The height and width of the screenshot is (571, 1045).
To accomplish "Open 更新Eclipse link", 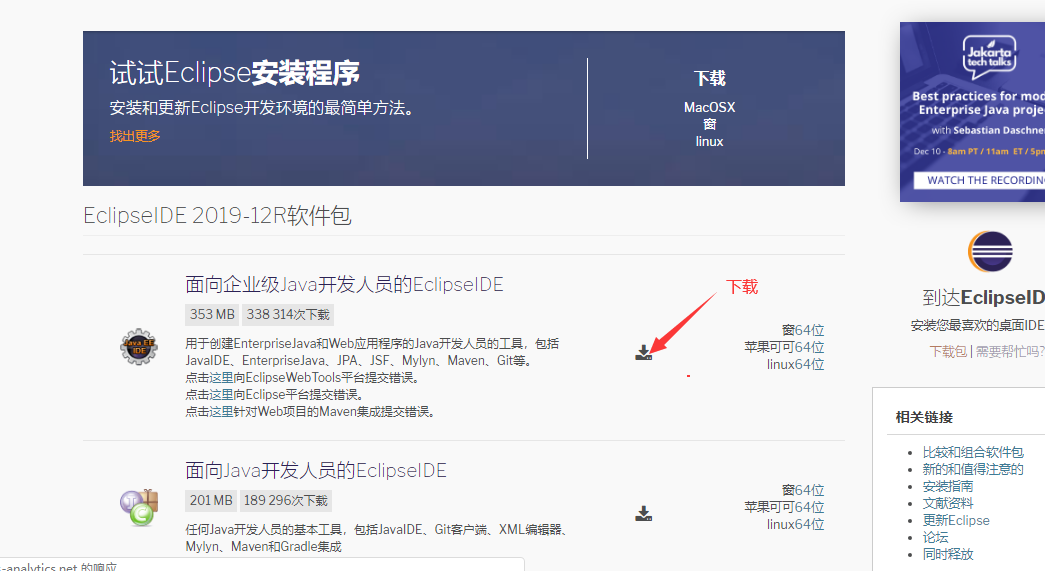I will 956,520.
